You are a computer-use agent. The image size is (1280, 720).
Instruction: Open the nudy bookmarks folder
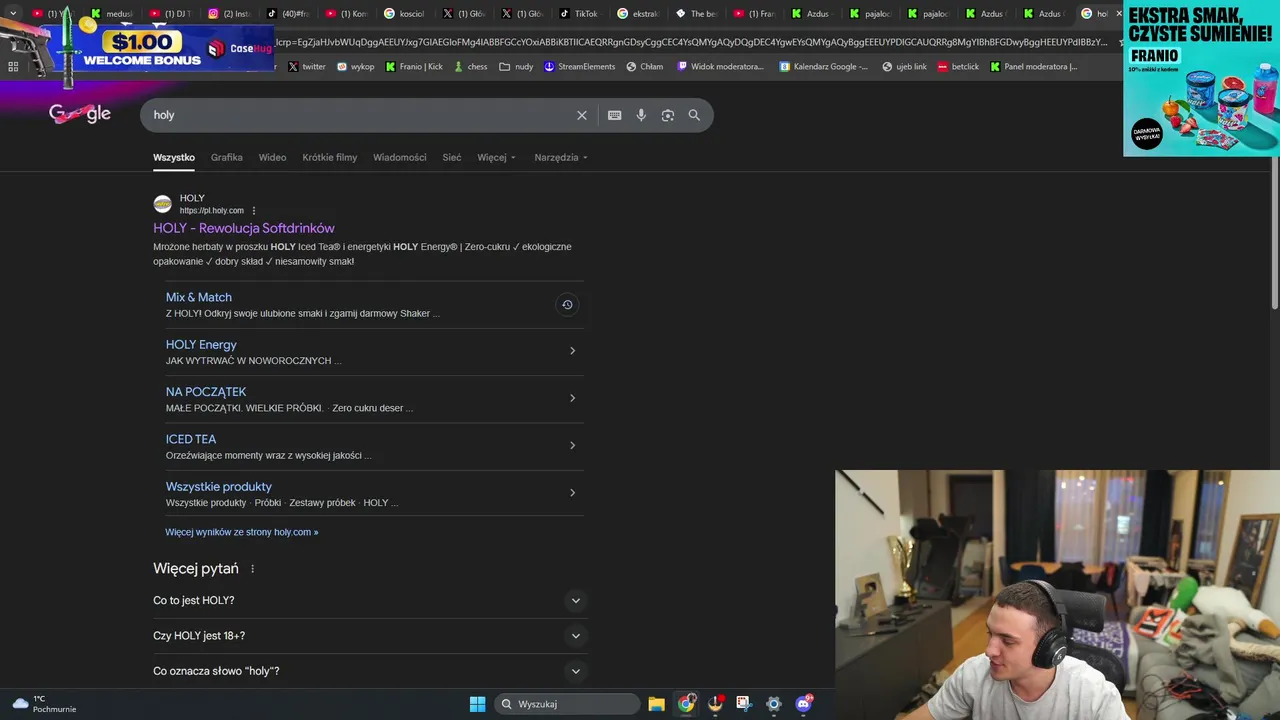click(516, 67)
